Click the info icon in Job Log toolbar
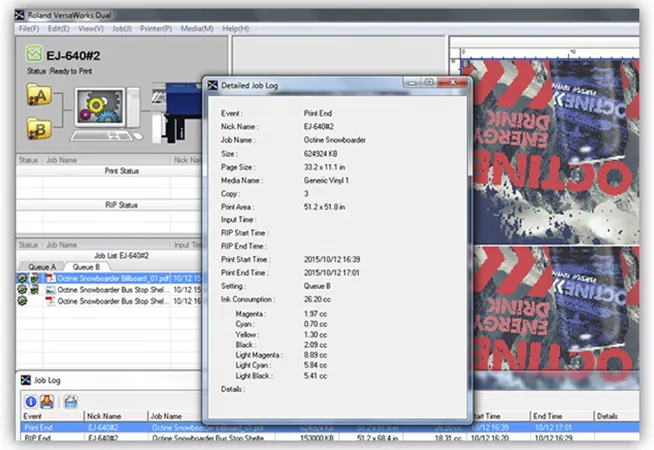The height and width of the screenshot is (450, 654). pyautogui.click(x=31, y=401)
